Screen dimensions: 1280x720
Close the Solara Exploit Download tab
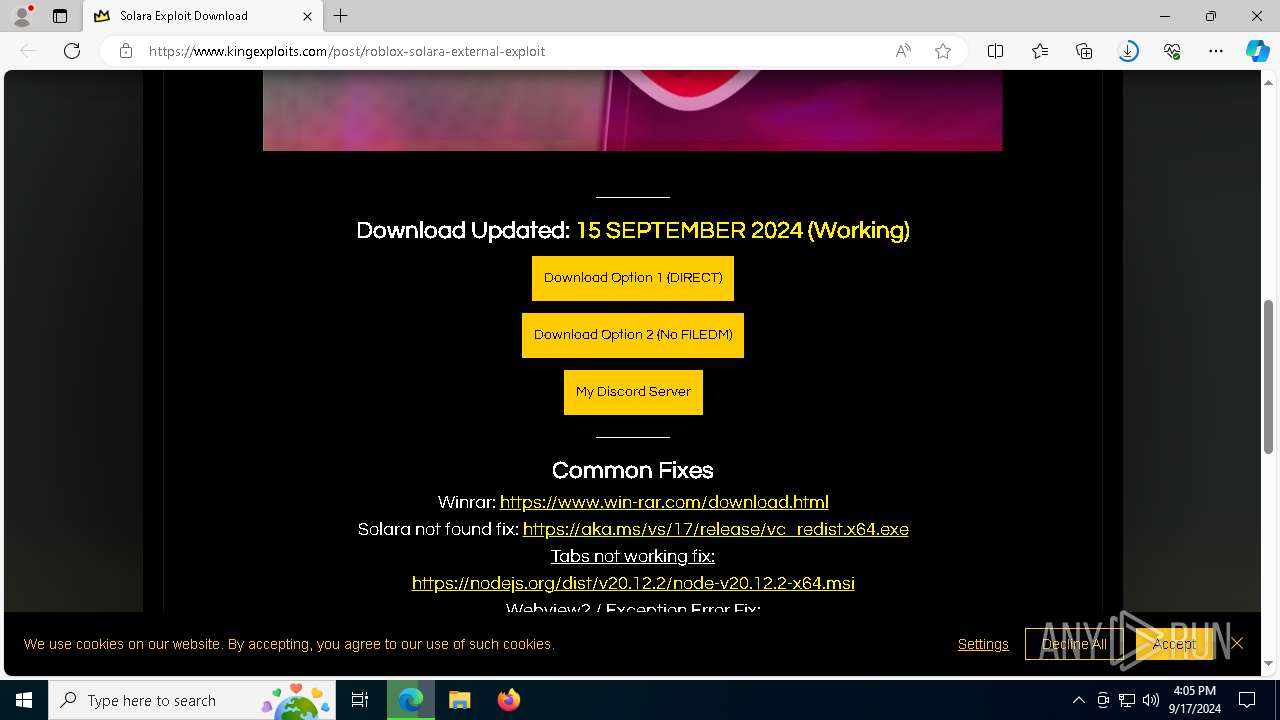pos(307,16)
